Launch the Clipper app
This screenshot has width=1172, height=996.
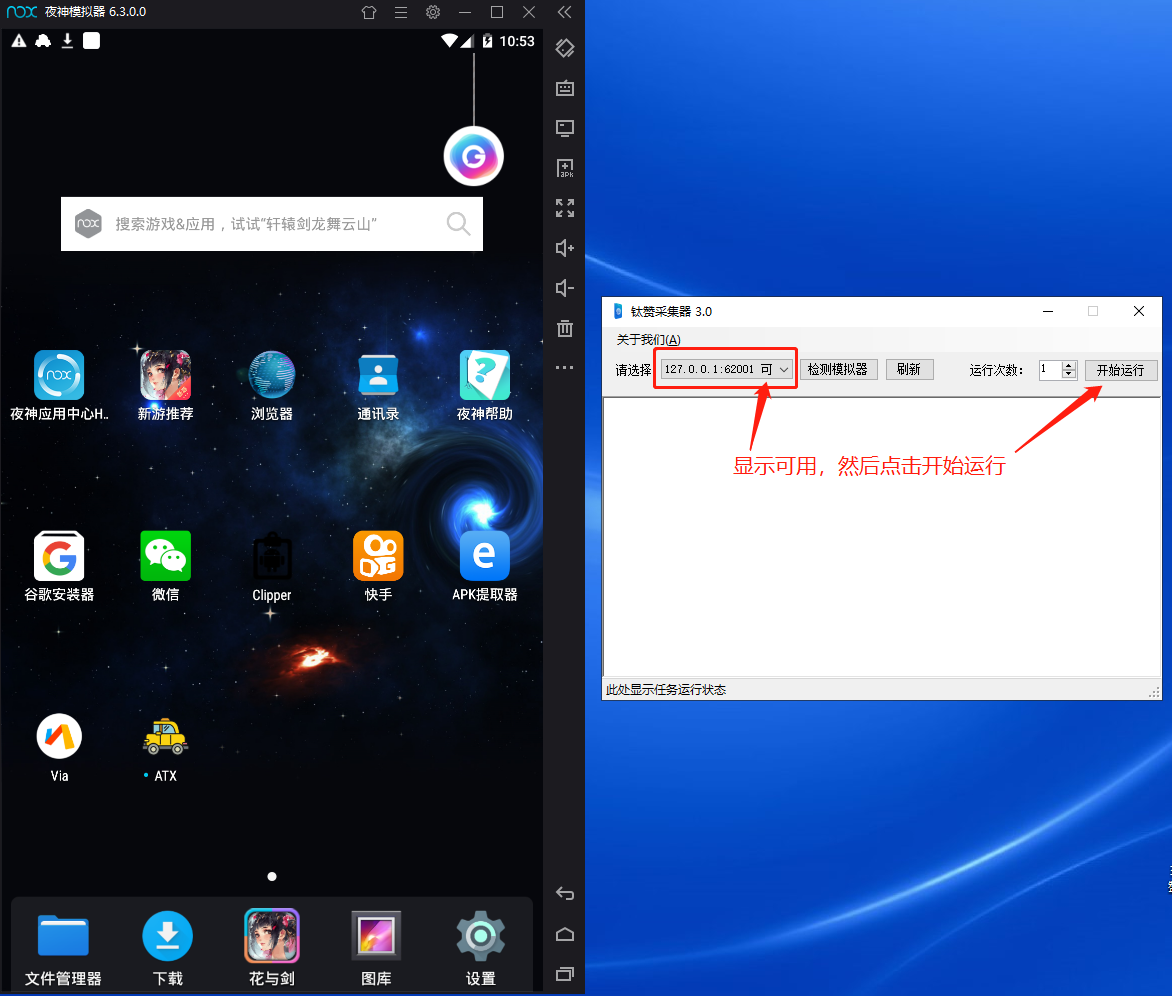point(271,556)
